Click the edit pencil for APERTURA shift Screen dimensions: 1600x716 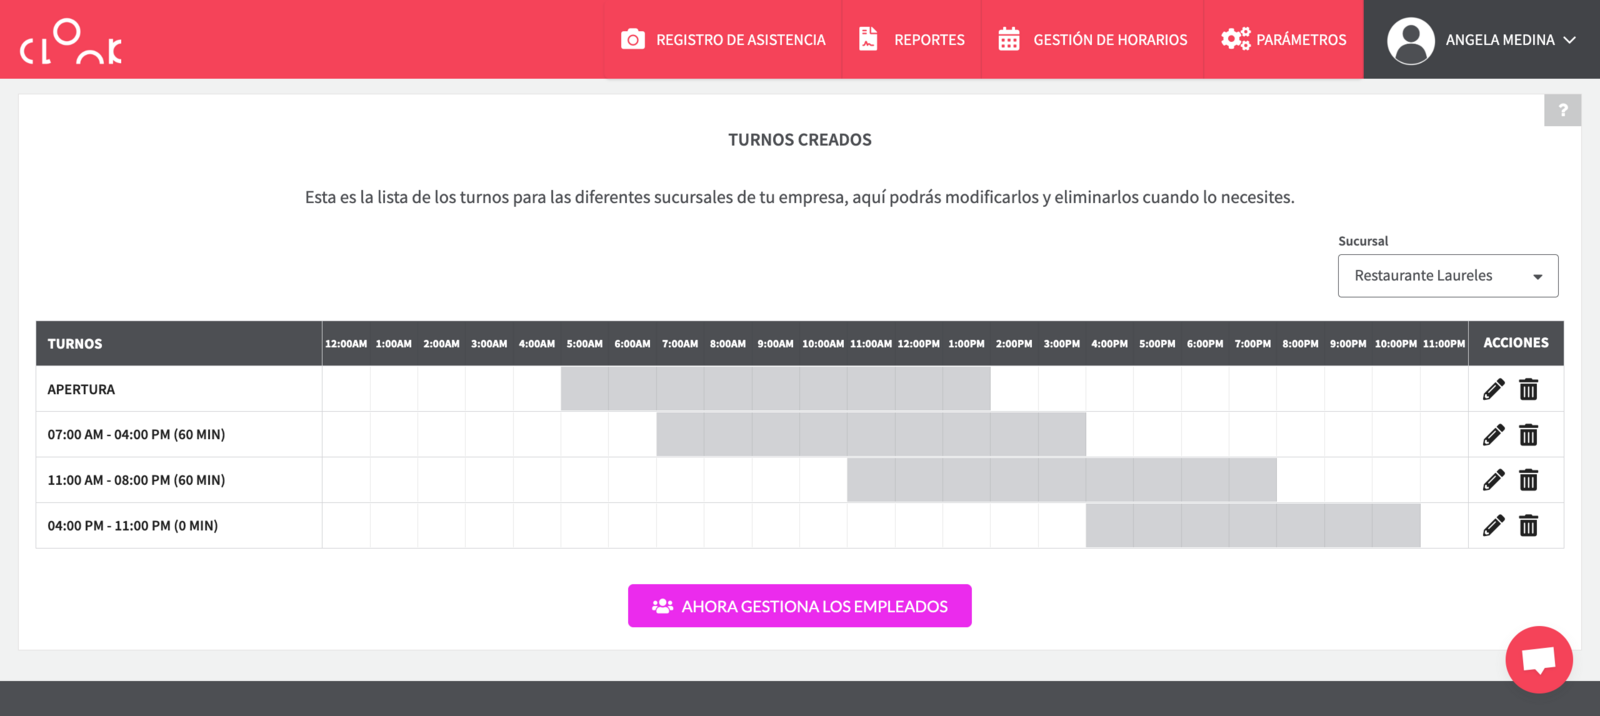tap(1493, 389)
